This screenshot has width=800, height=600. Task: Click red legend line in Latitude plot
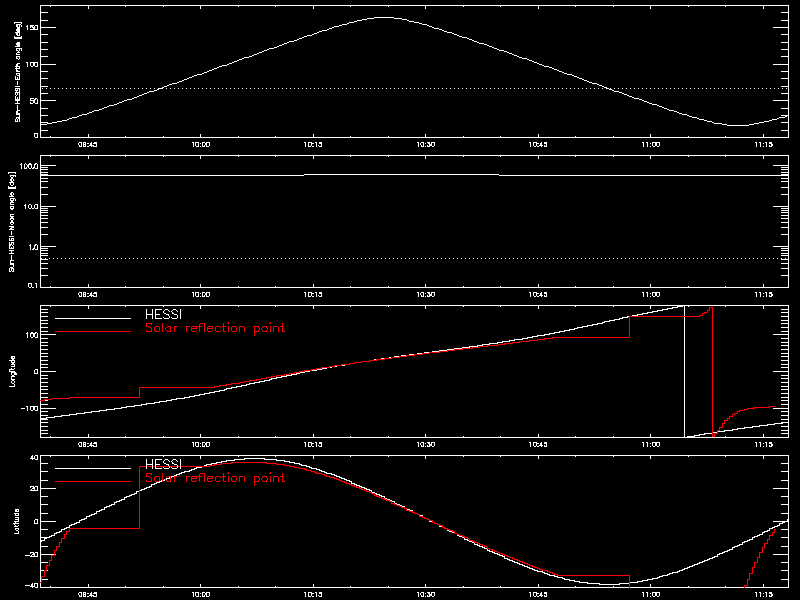point(93,481)
